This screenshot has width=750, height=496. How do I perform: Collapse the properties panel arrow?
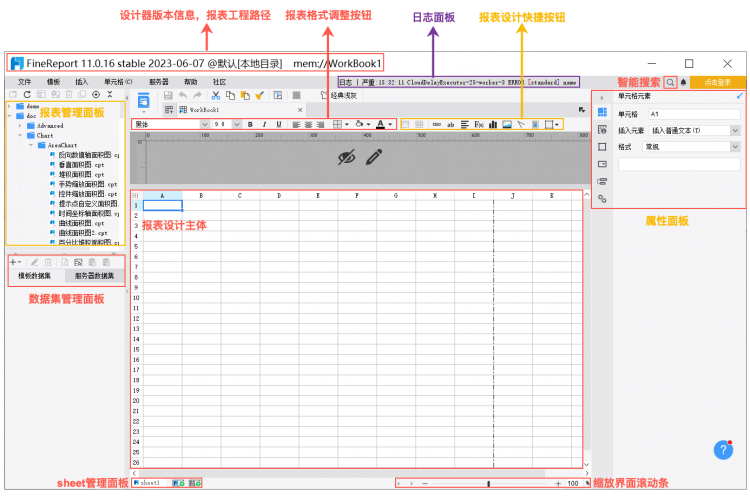(602, 98)
